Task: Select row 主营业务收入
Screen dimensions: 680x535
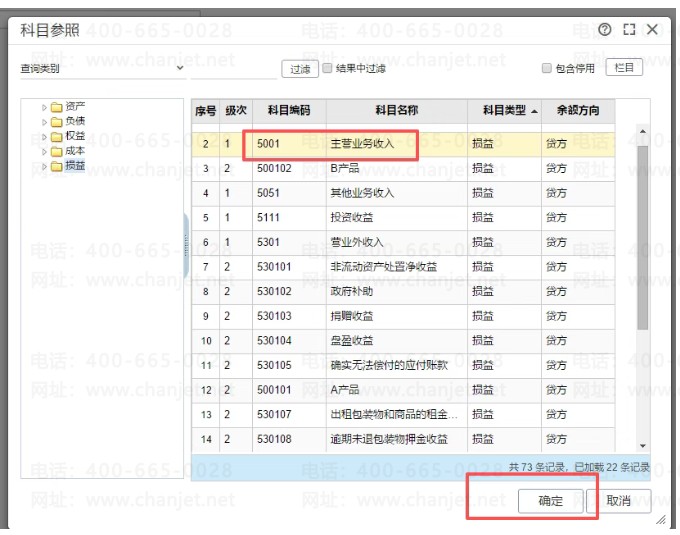Action: [x=403, y=144]
